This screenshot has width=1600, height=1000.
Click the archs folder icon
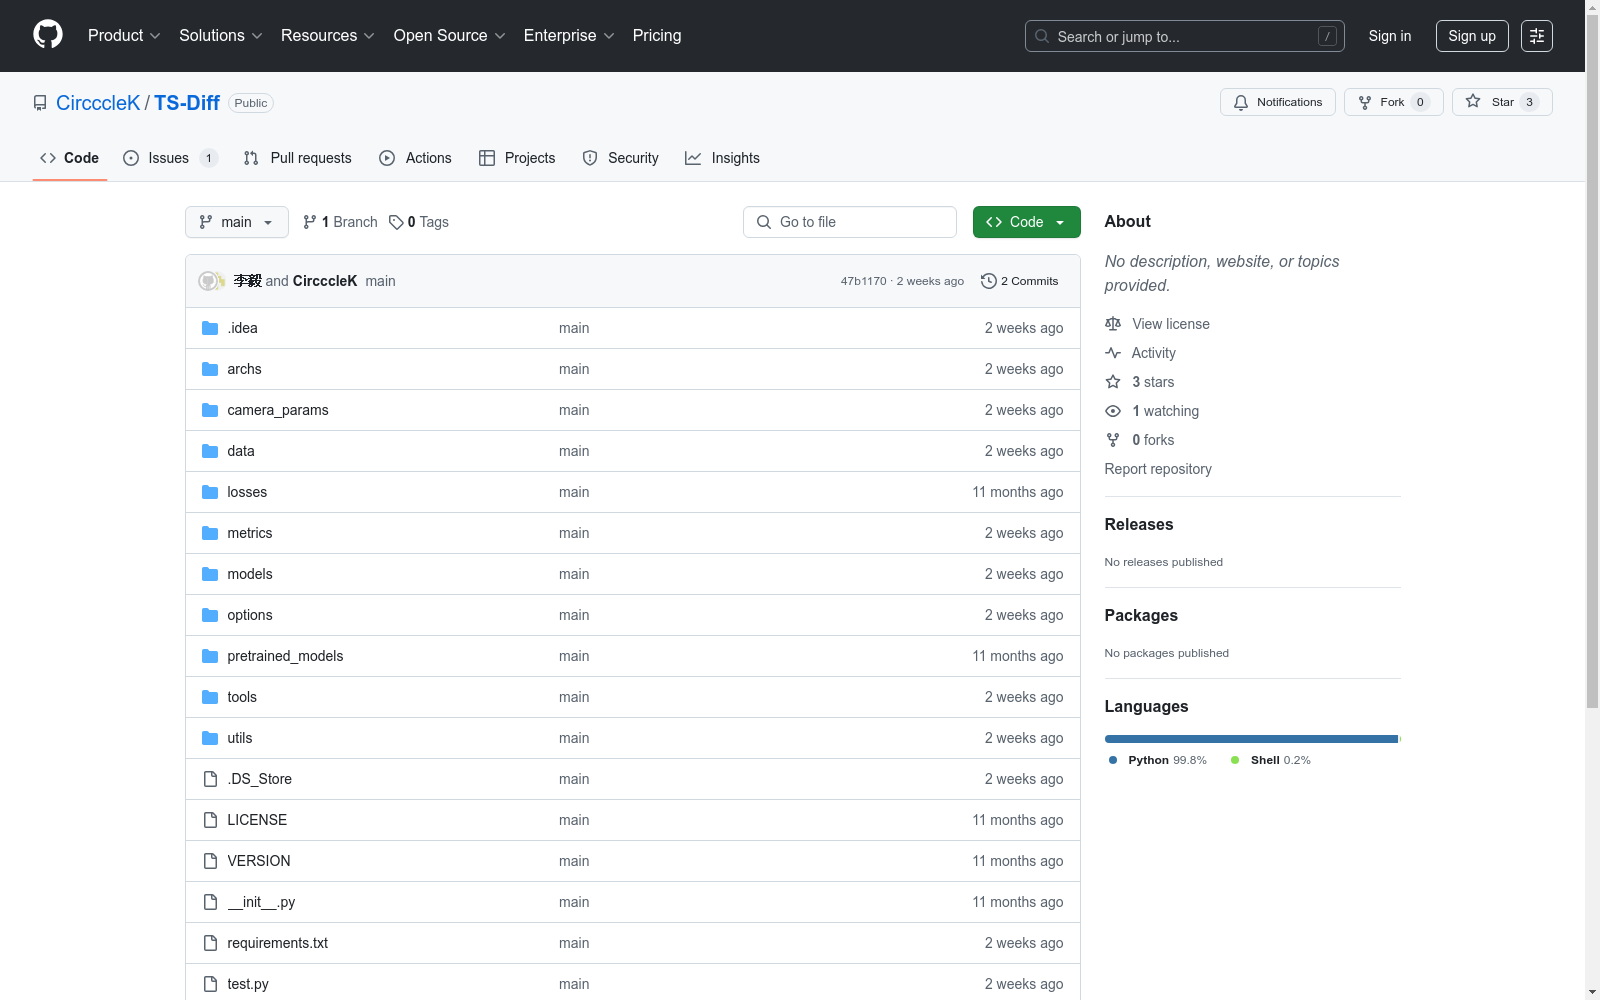(x=210, y=369)
